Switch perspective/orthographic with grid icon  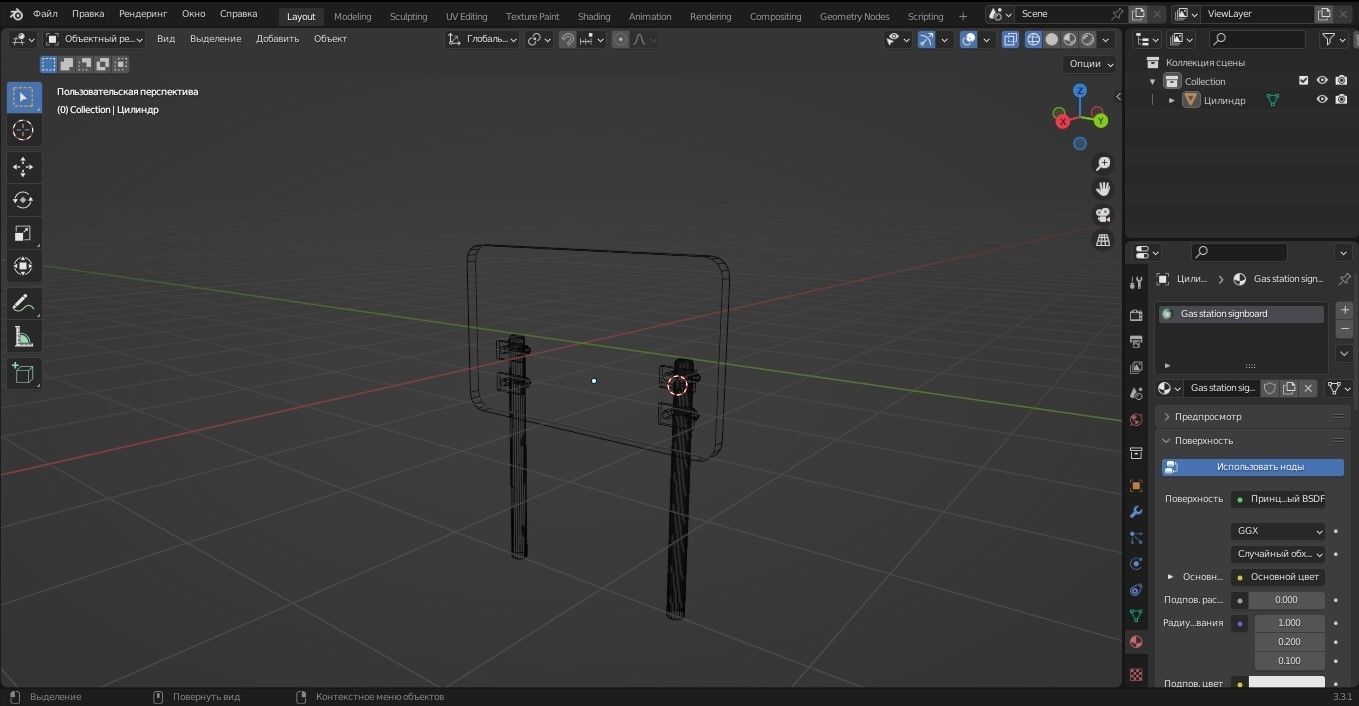(x=1103, y=241)
